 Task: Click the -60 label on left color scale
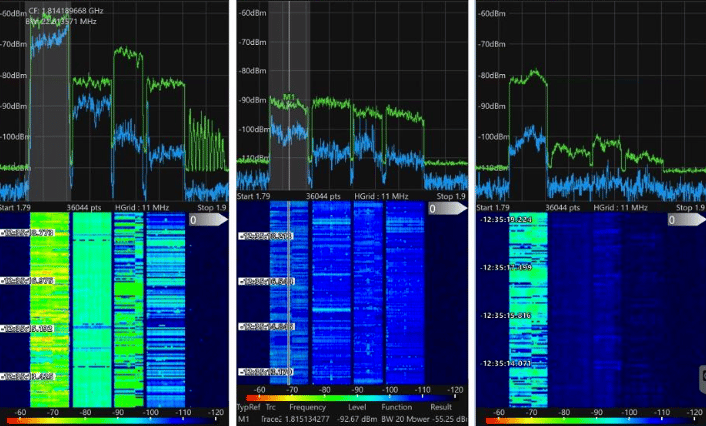[20, 412]
